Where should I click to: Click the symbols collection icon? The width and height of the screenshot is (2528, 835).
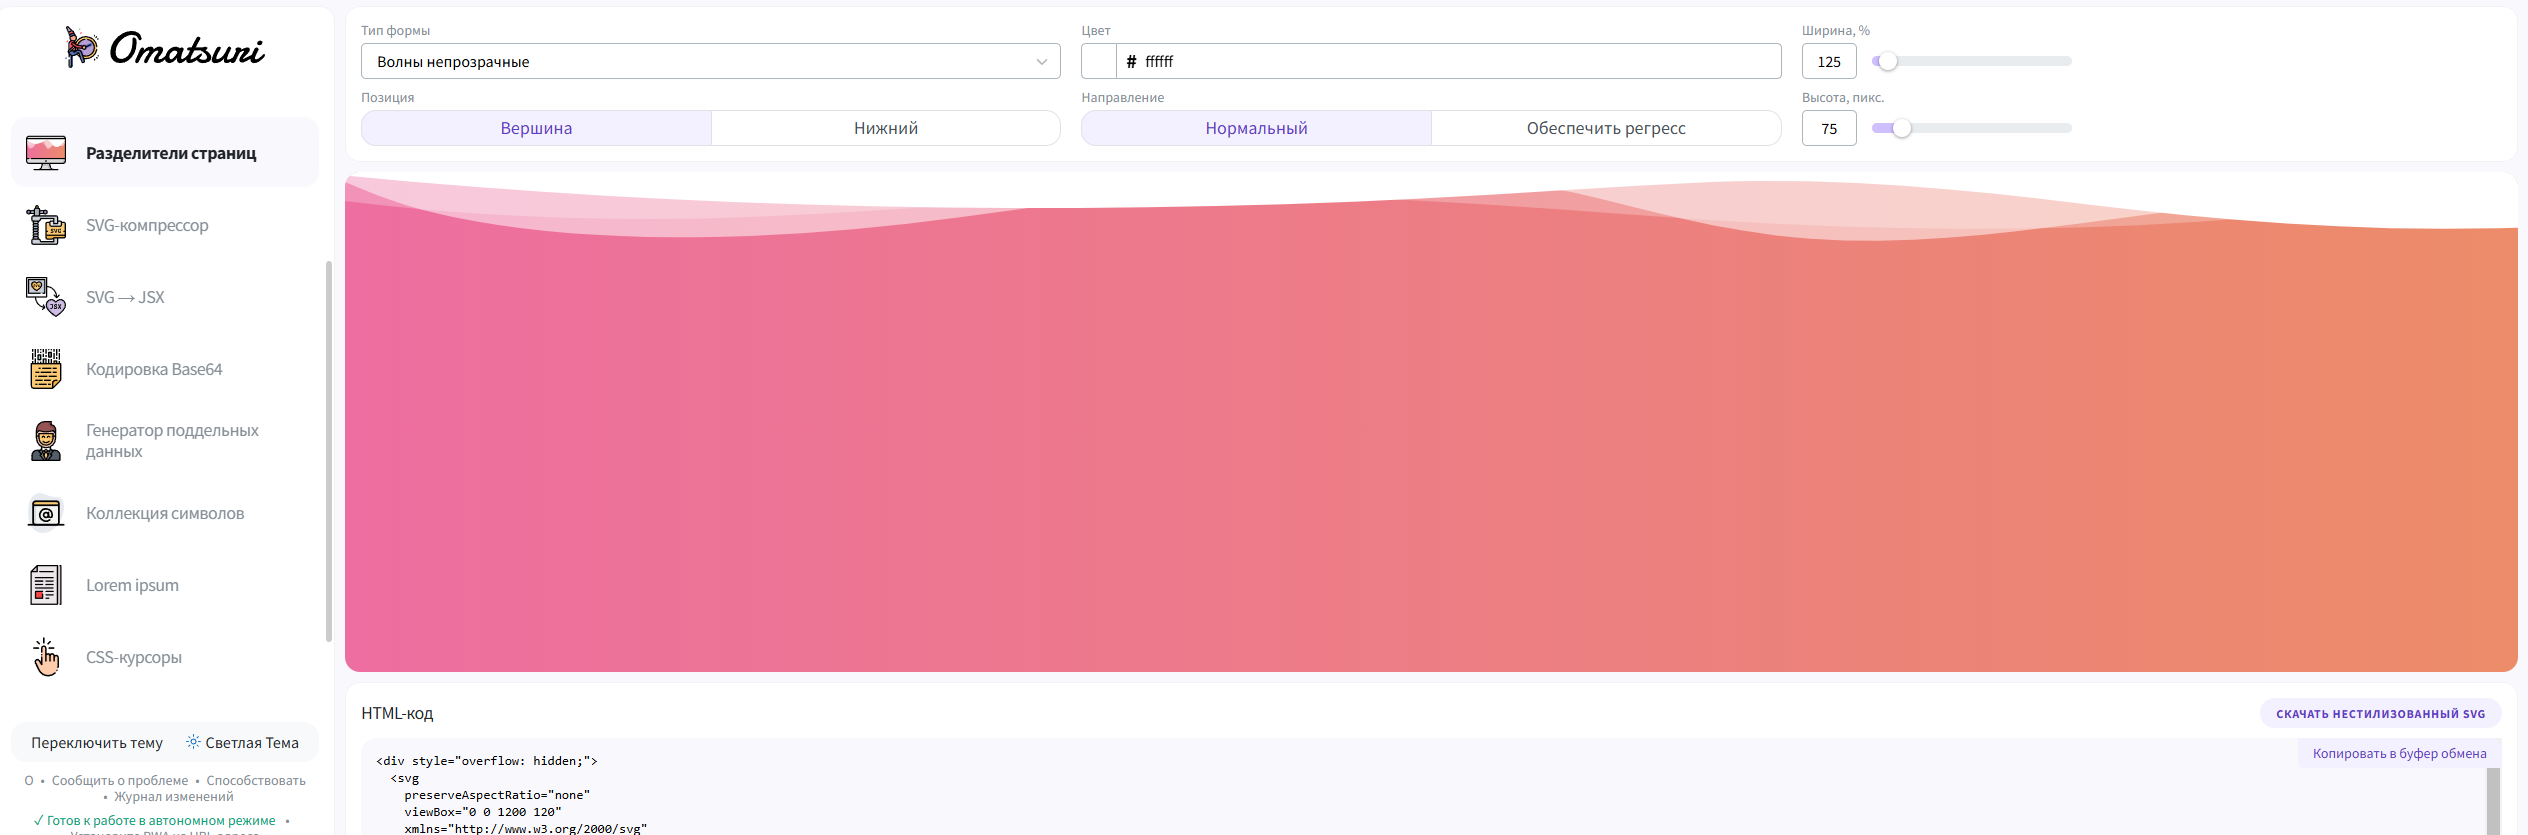coord(46,513)
